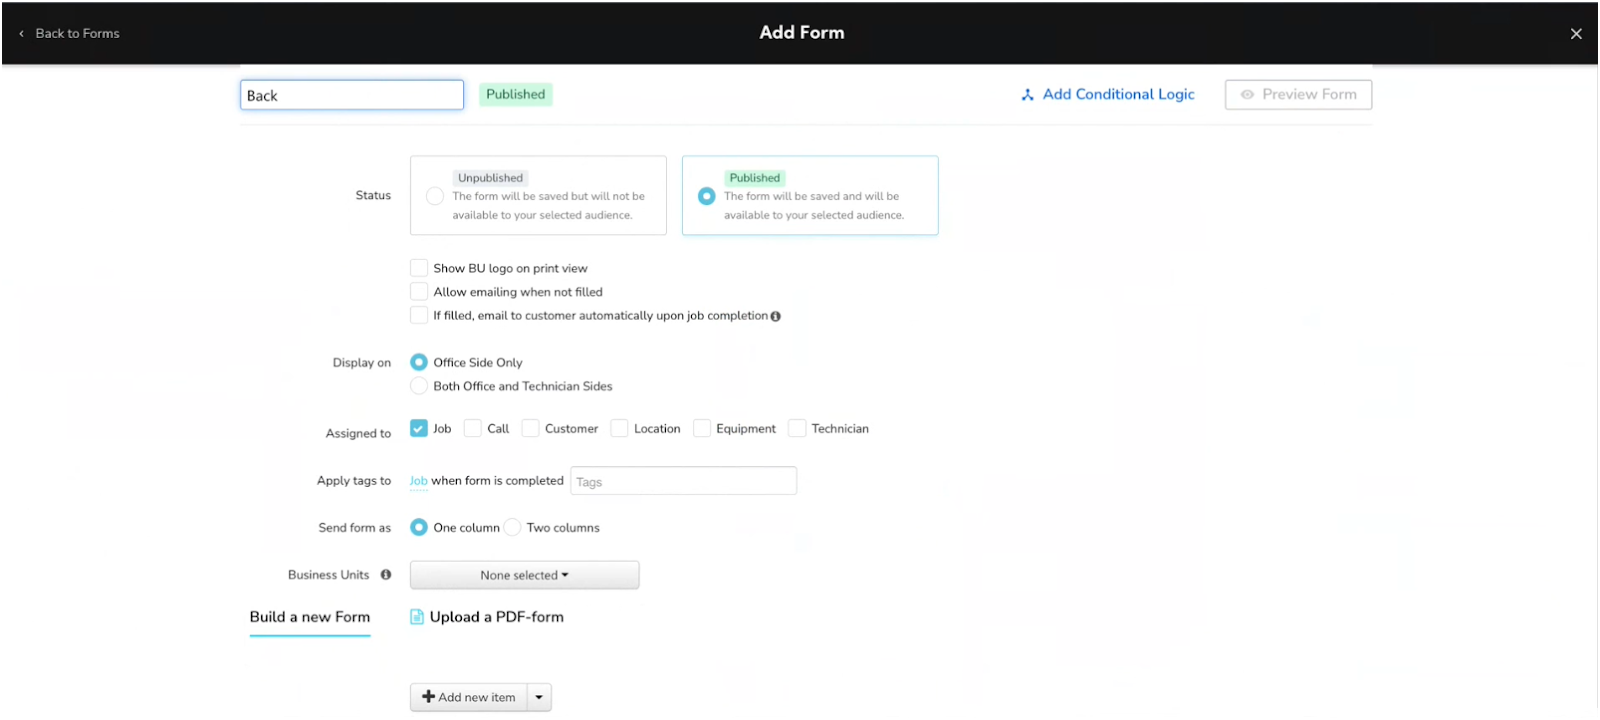The image size is (1600, 720).
Task: Click the back chevron icon next to Back to Forms
Action: point(22,34)
